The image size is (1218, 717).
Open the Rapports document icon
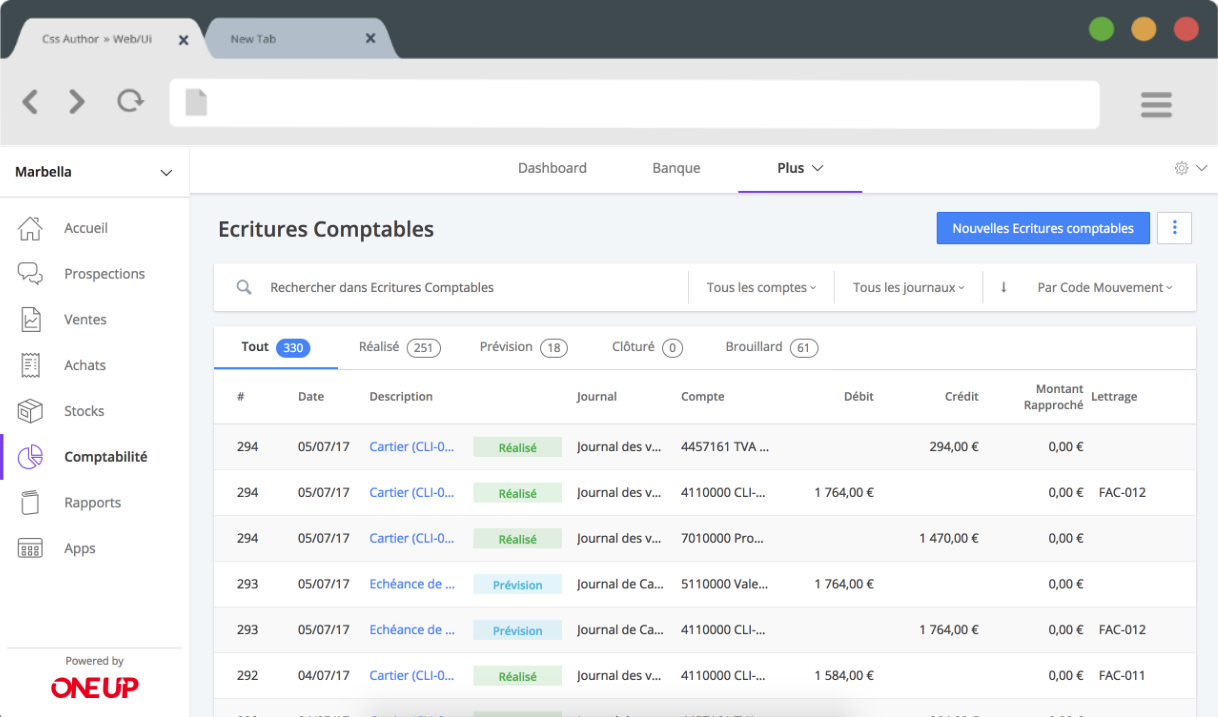tap(31, 503)
